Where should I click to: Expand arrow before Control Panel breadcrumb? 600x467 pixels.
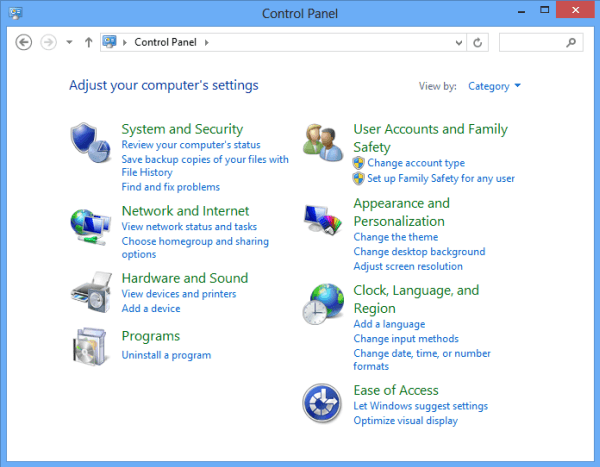coord(125,42)
